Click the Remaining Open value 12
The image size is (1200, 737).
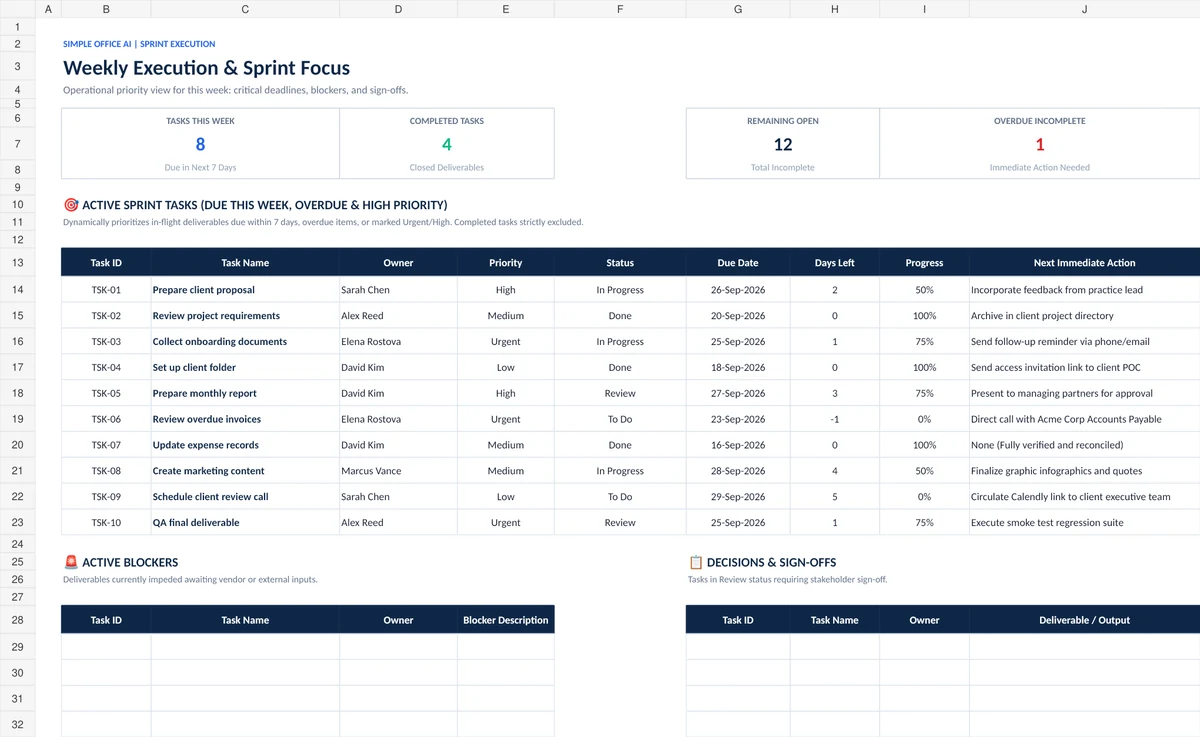[x=783, y=144]
